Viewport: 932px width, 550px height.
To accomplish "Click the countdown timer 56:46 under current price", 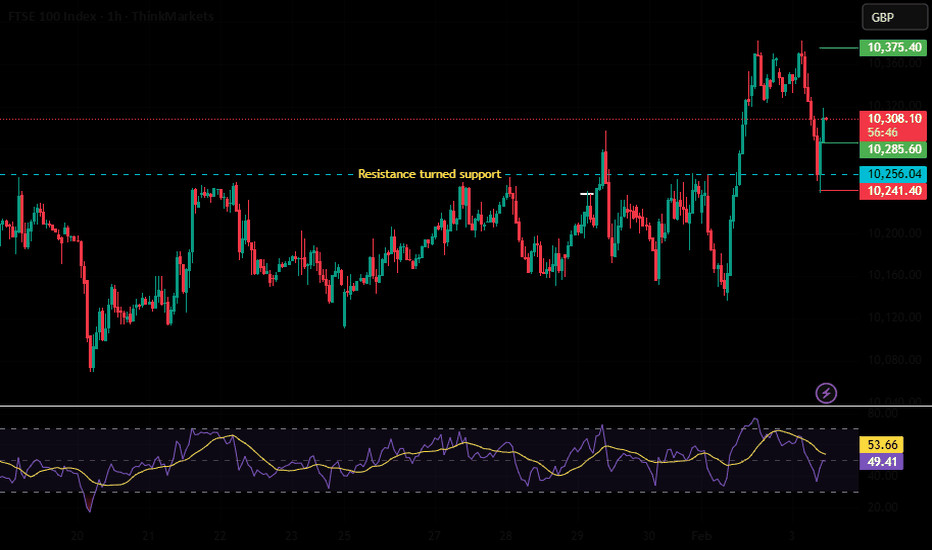I will click(882, 131).
